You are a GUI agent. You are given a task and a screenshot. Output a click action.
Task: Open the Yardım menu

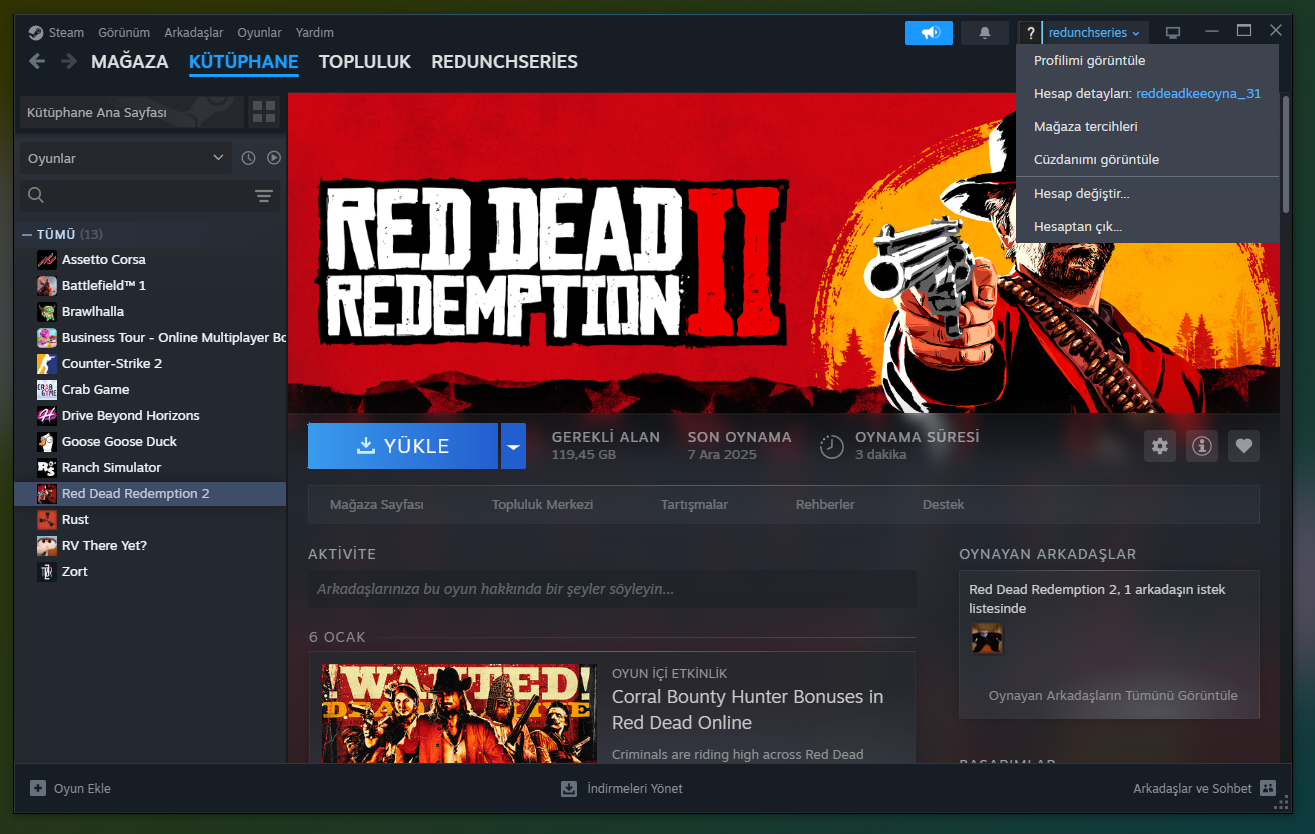315,32
